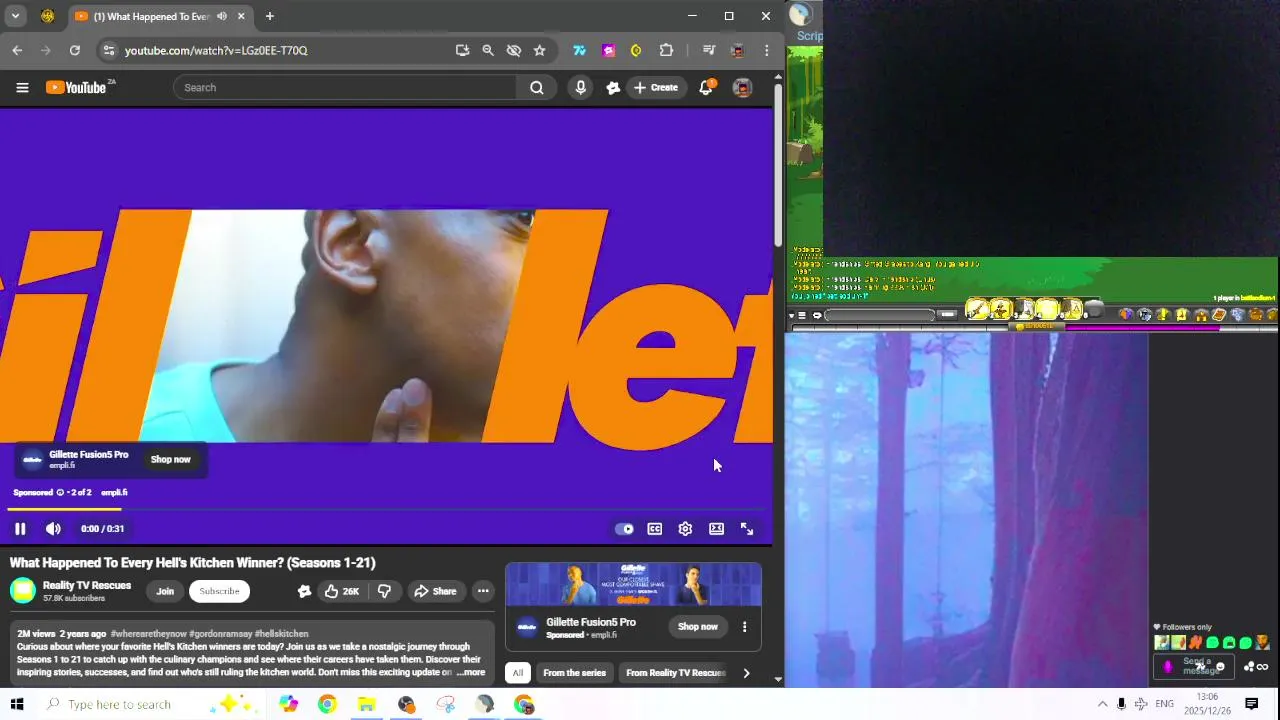The width and height of the screenshot is (1280, 720).
Task: Mute the YouTube tab audio icon
Action: click(x=221, y=16)
